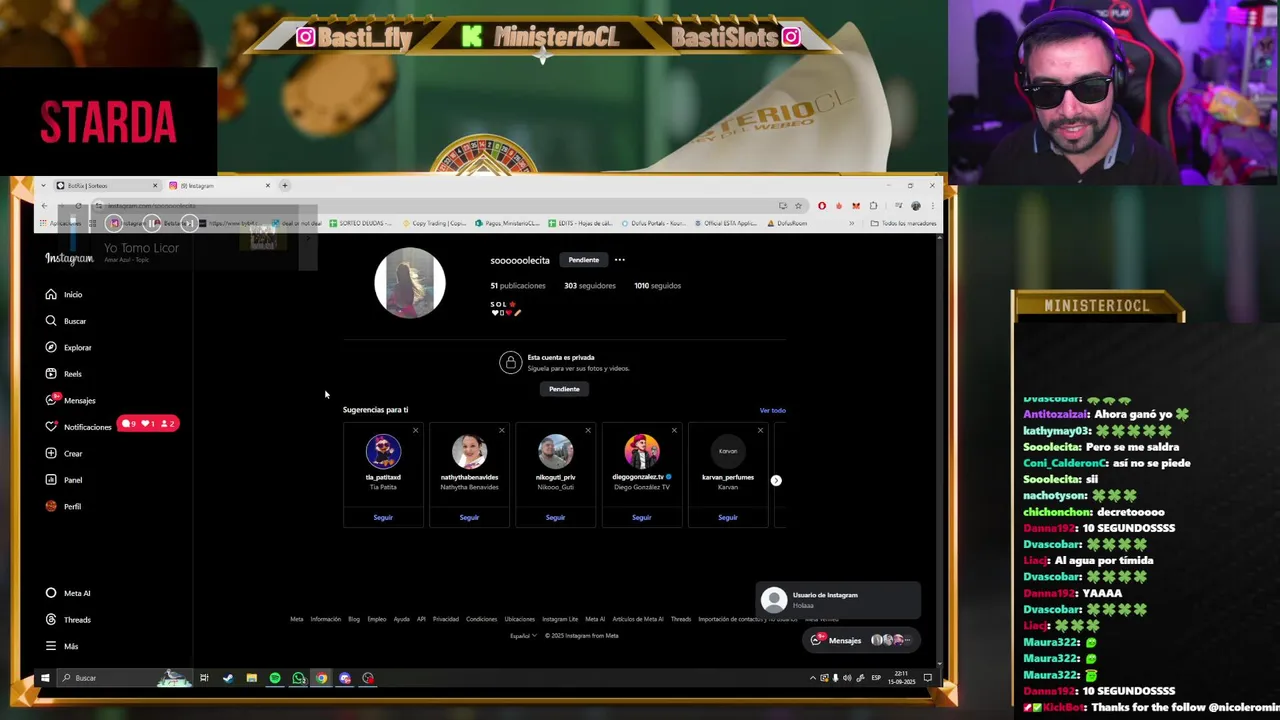View the sooooolecita profile picture

tap(410, 283)
